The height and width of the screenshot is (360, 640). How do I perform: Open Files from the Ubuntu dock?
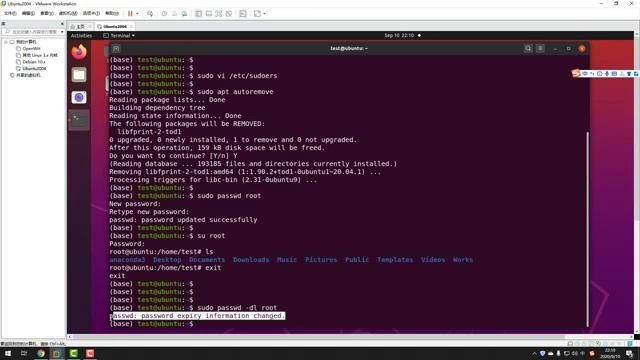click(x=79, y=75)
